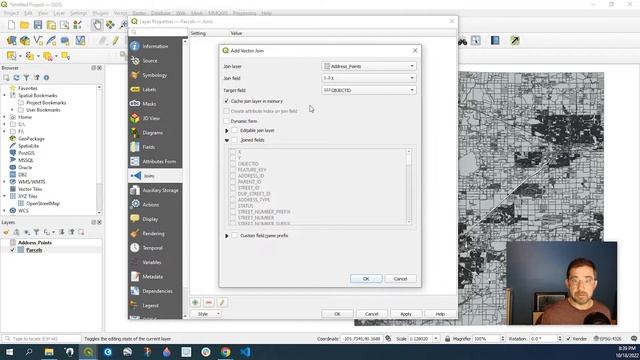Open the Settings menu
The image size is (640, 360).
[78, 13]
